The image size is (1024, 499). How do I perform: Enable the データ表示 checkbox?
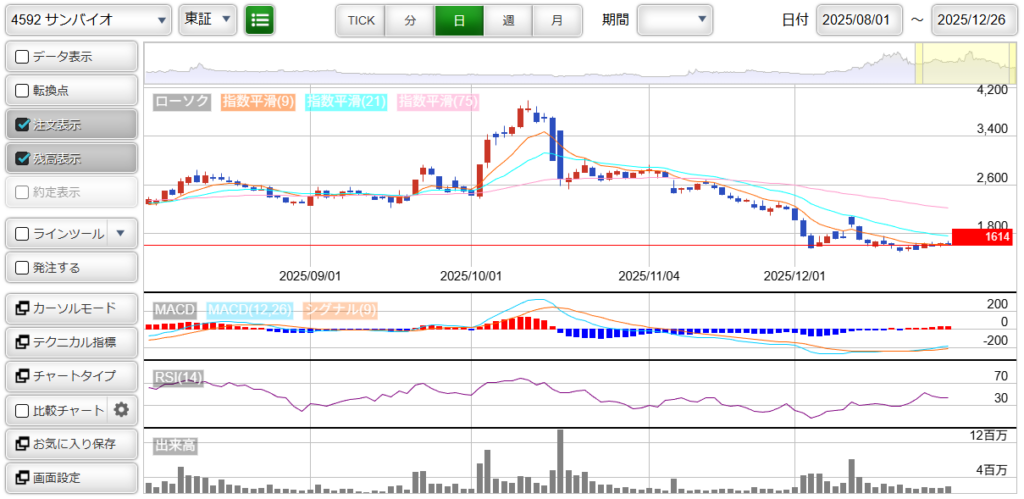pyautogui.click(x=23, y=57)
